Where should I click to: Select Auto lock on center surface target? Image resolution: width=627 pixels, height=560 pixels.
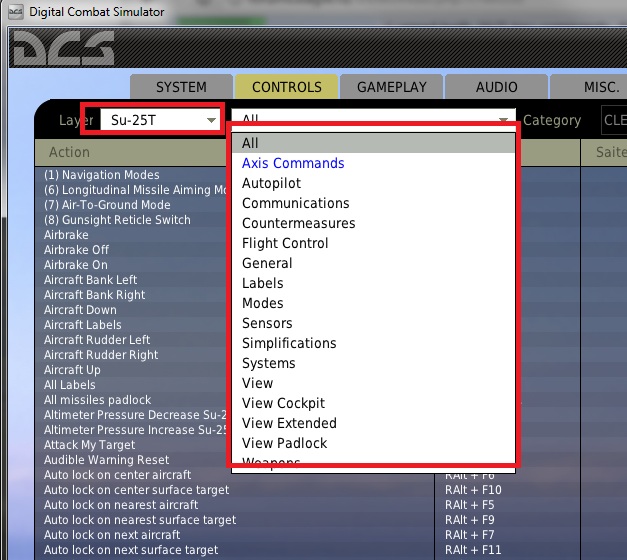(x=136, y=490)
